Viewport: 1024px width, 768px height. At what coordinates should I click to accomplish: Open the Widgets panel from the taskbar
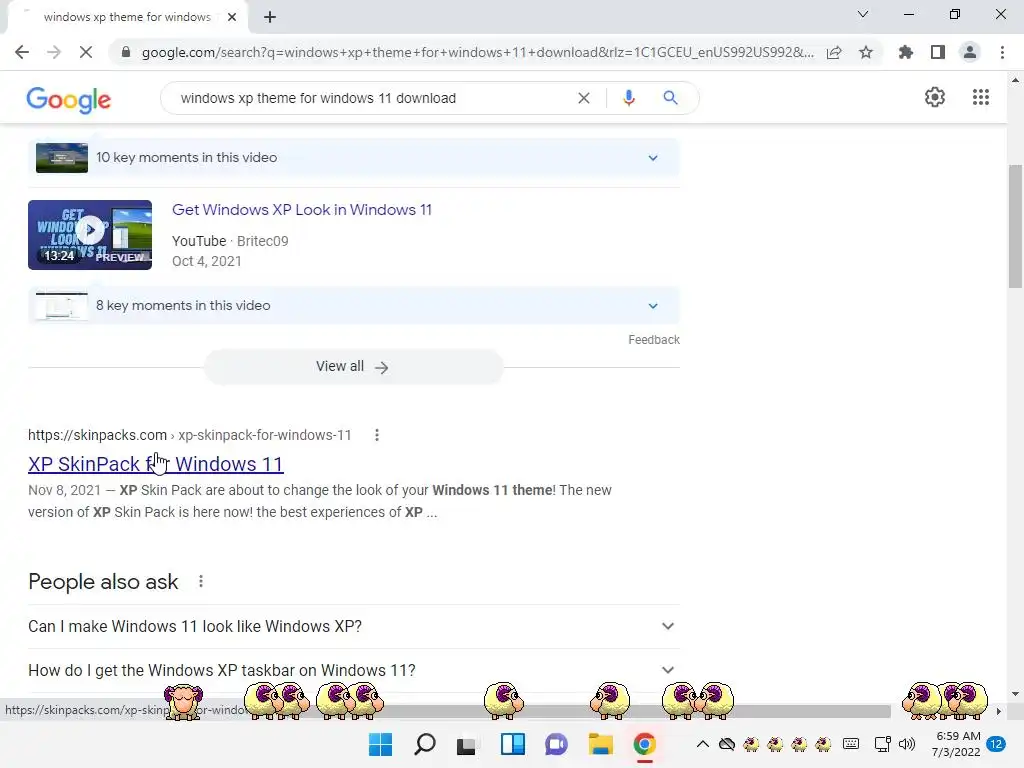click(x=513, y=744)
